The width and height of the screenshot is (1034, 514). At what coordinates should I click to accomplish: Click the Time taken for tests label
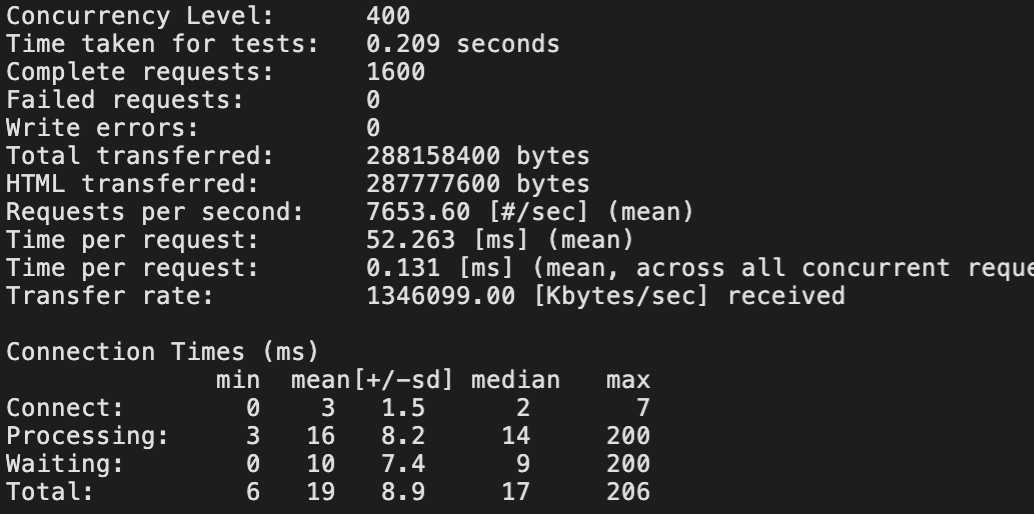[162, 44]
